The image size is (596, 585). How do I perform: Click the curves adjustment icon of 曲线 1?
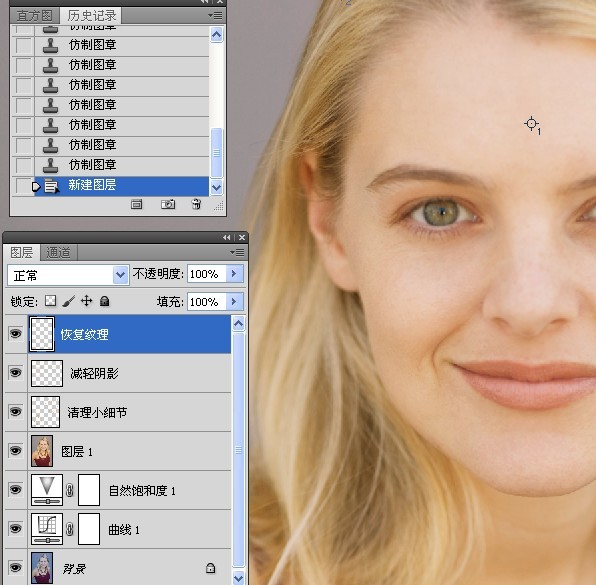(47, 529)
